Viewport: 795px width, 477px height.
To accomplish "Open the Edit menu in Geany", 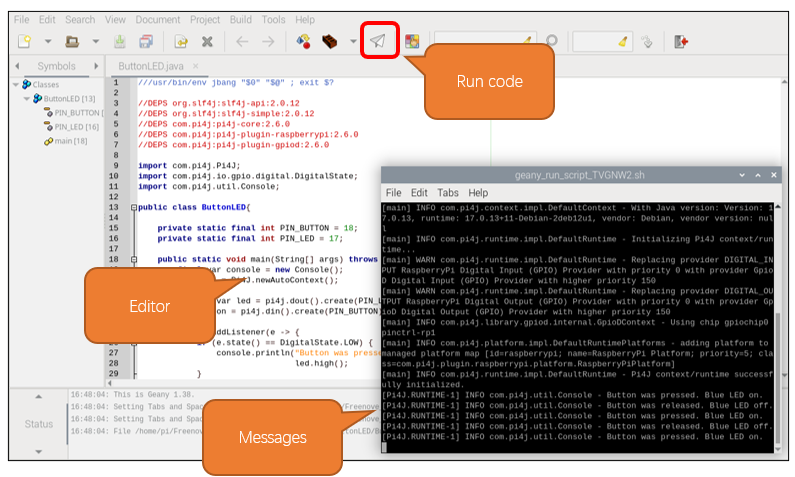I will [x=47, y=19].
